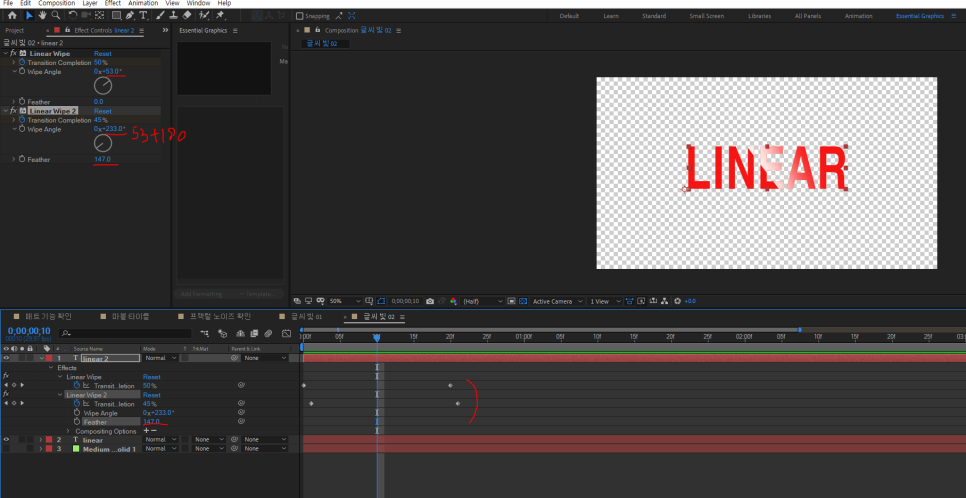Select the Pan Behind anchor point tool

pyautogui.click(x=99, y=15)
